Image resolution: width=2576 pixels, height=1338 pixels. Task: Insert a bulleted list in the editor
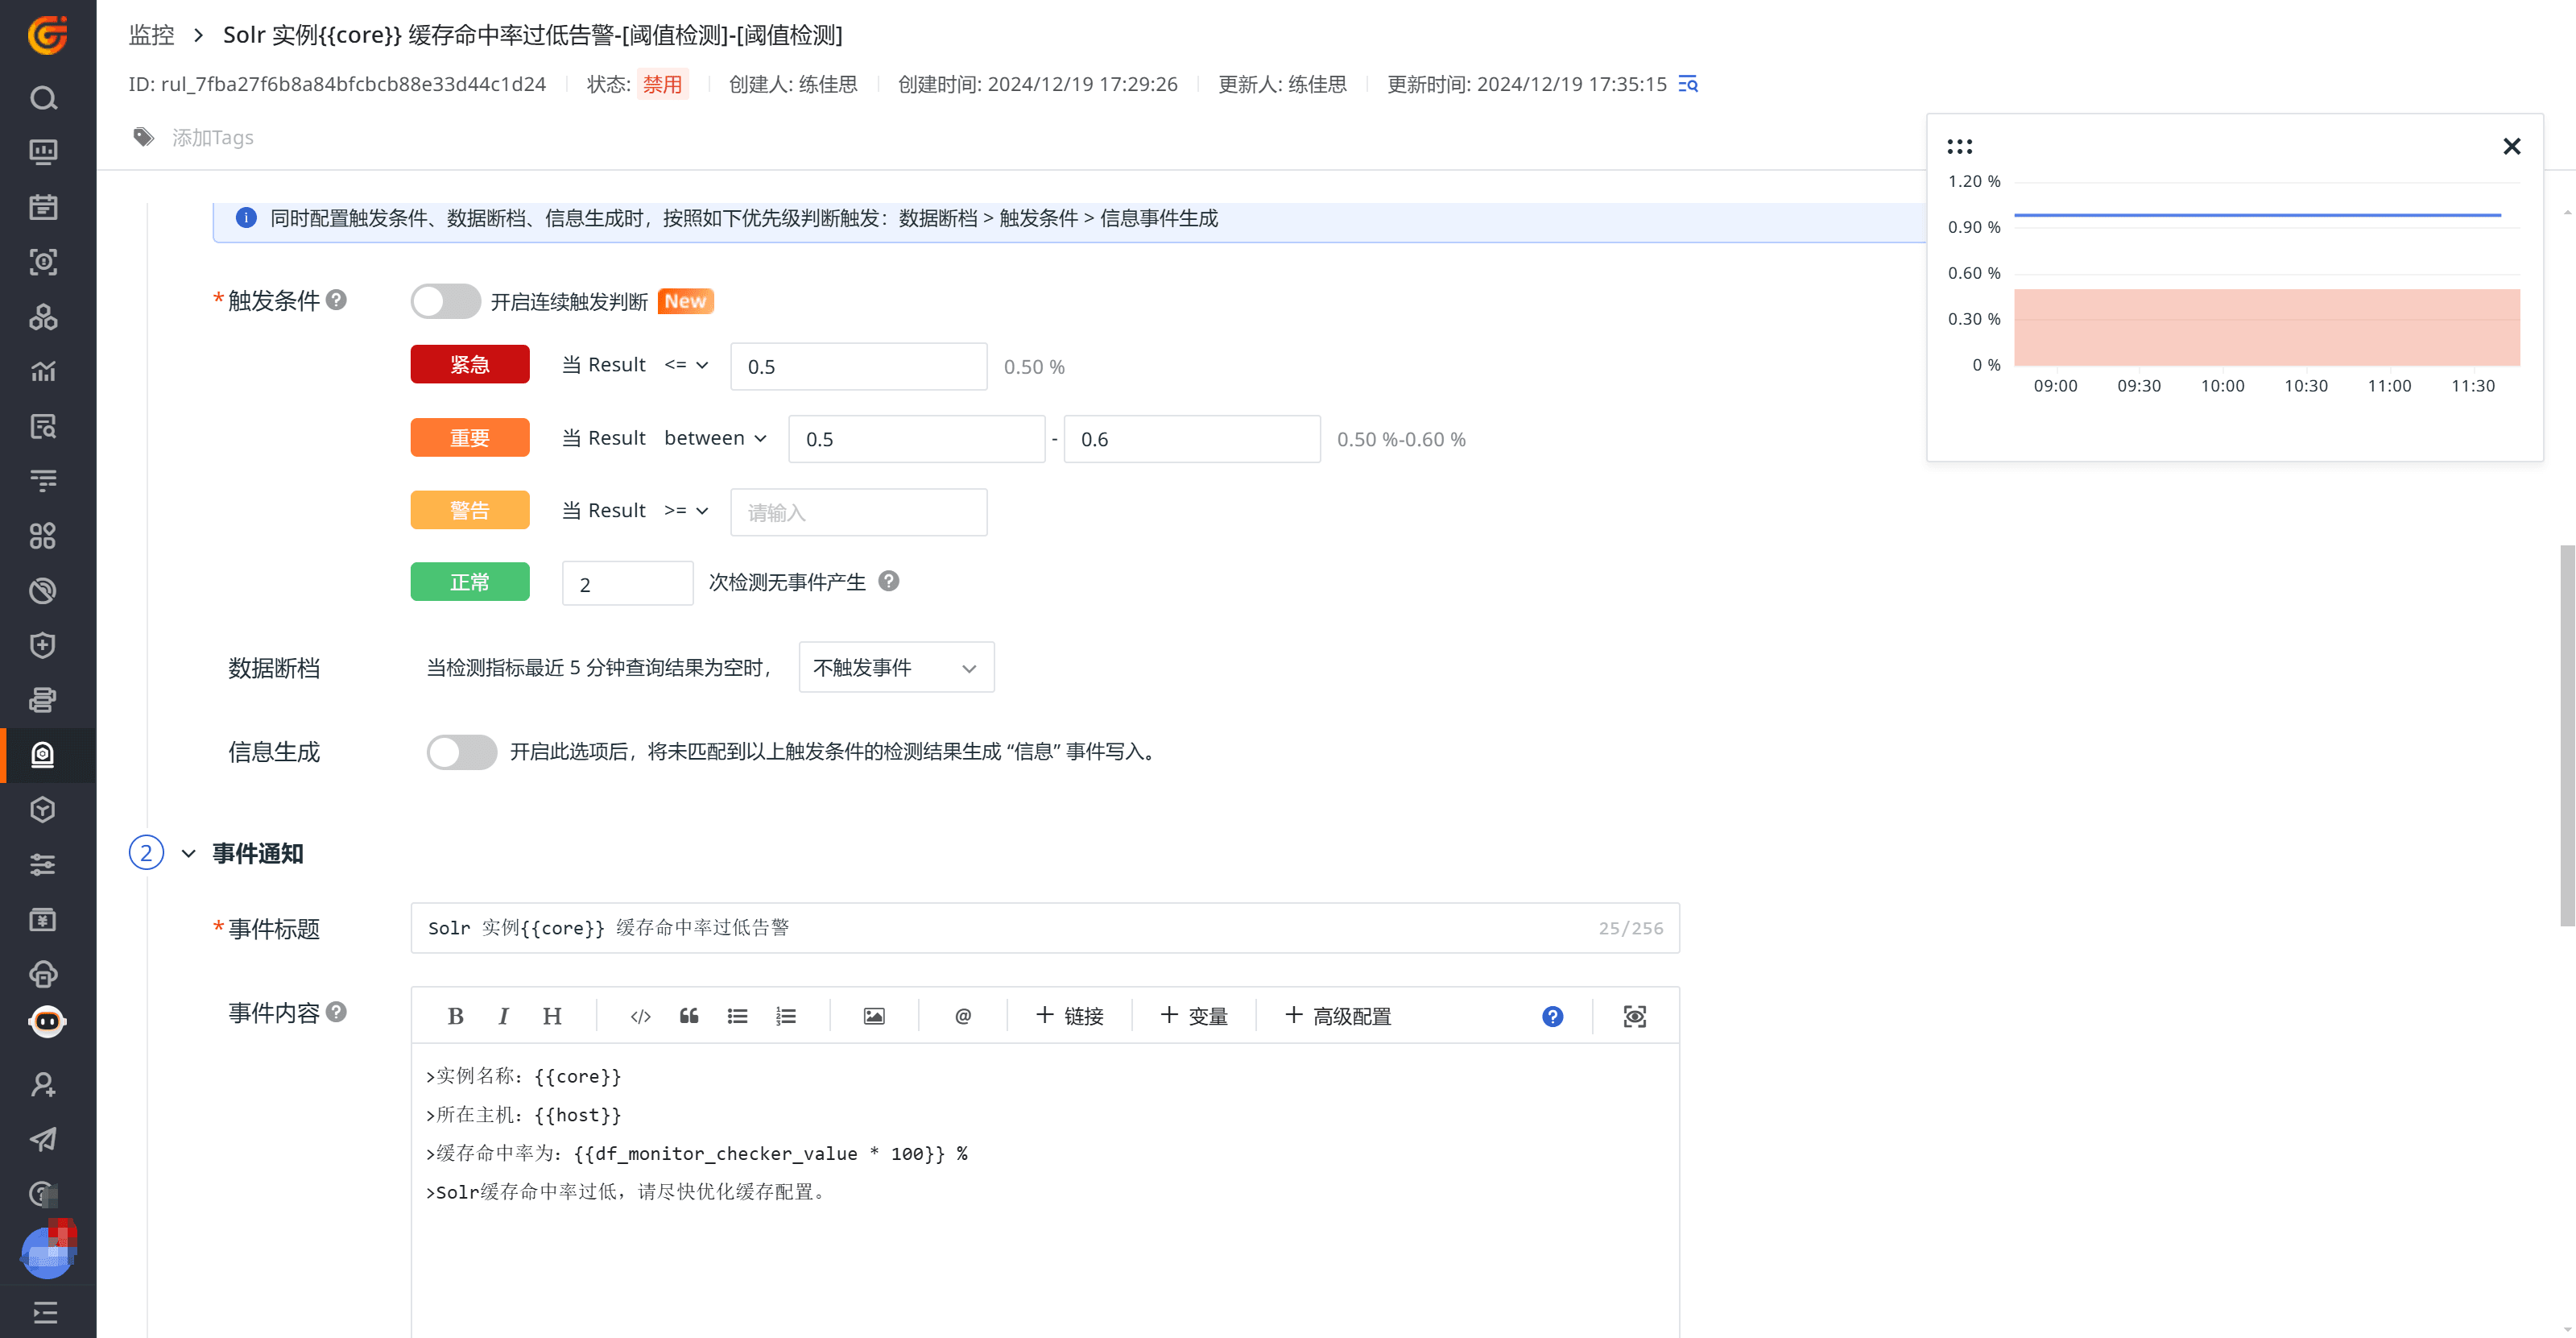click(x=737, y=1016)
